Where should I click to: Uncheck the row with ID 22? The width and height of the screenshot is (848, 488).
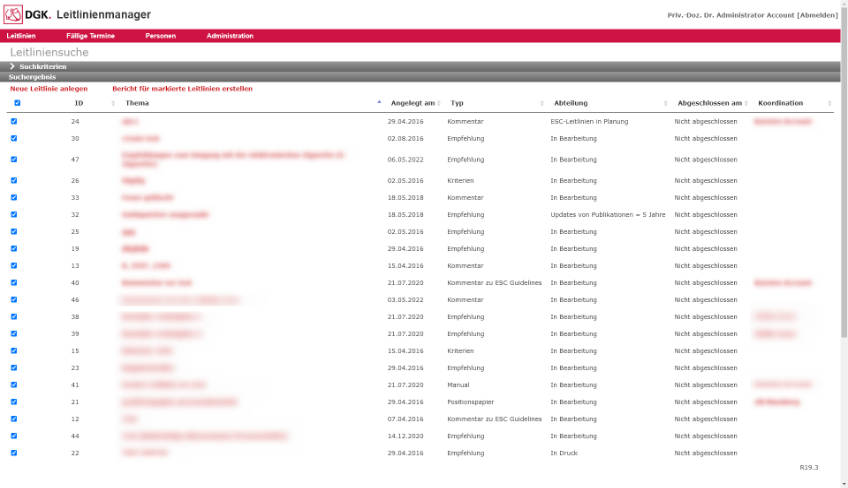tap(14, 453)
